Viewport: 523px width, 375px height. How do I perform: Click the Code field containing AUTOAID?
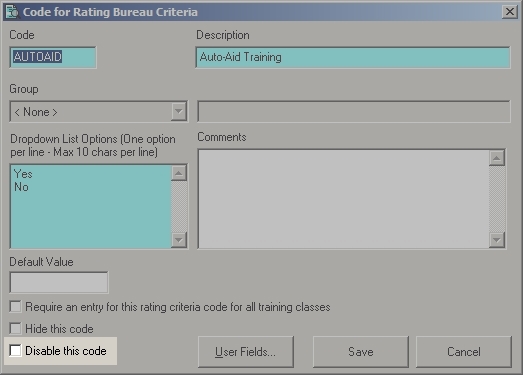point(53,57)
